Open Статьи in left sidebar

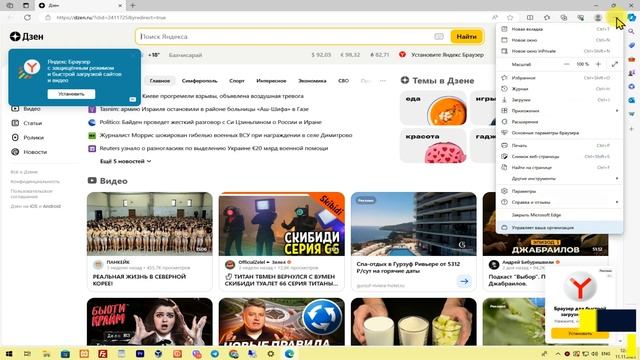click(27, 123)
